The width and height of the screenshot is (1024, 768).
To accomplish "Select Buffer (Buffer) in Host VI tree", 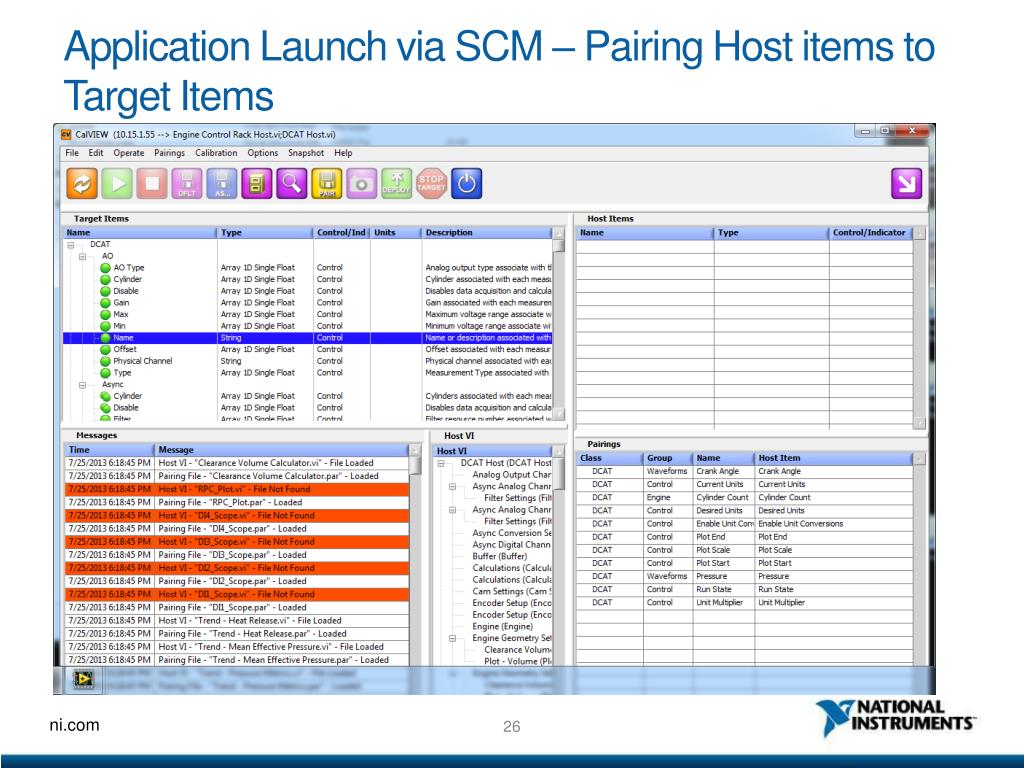I will click(x=500, y=556).
